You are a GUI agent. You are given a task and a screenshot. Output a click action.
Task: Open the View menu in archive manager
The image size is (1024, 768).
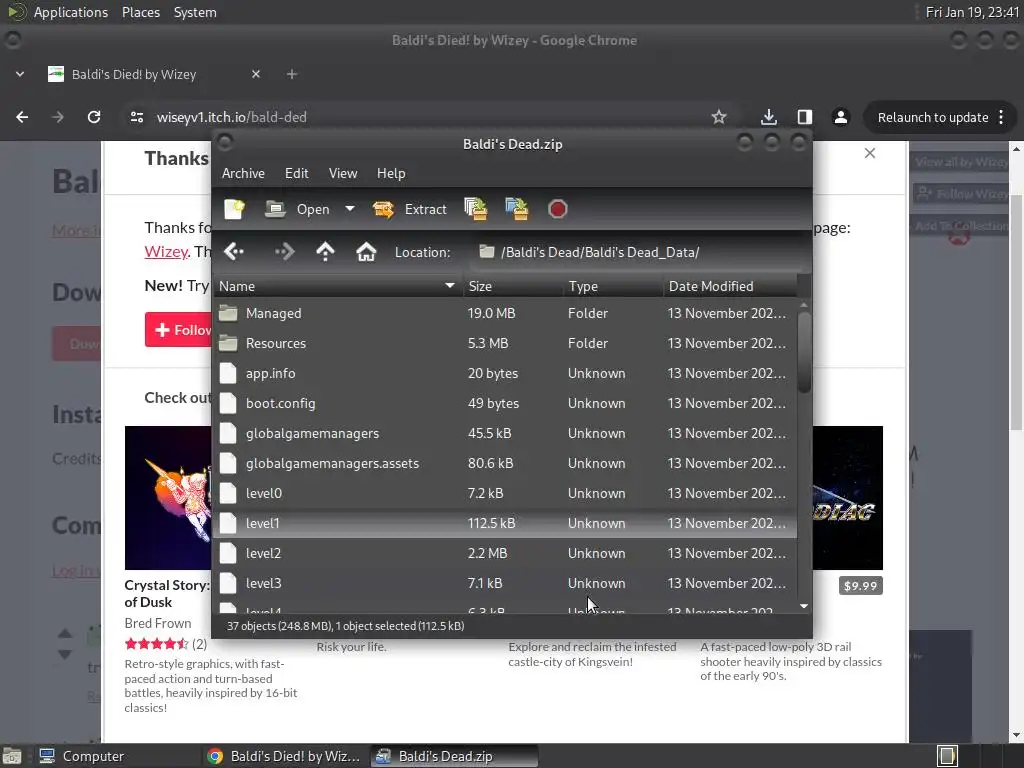(343, 173)
